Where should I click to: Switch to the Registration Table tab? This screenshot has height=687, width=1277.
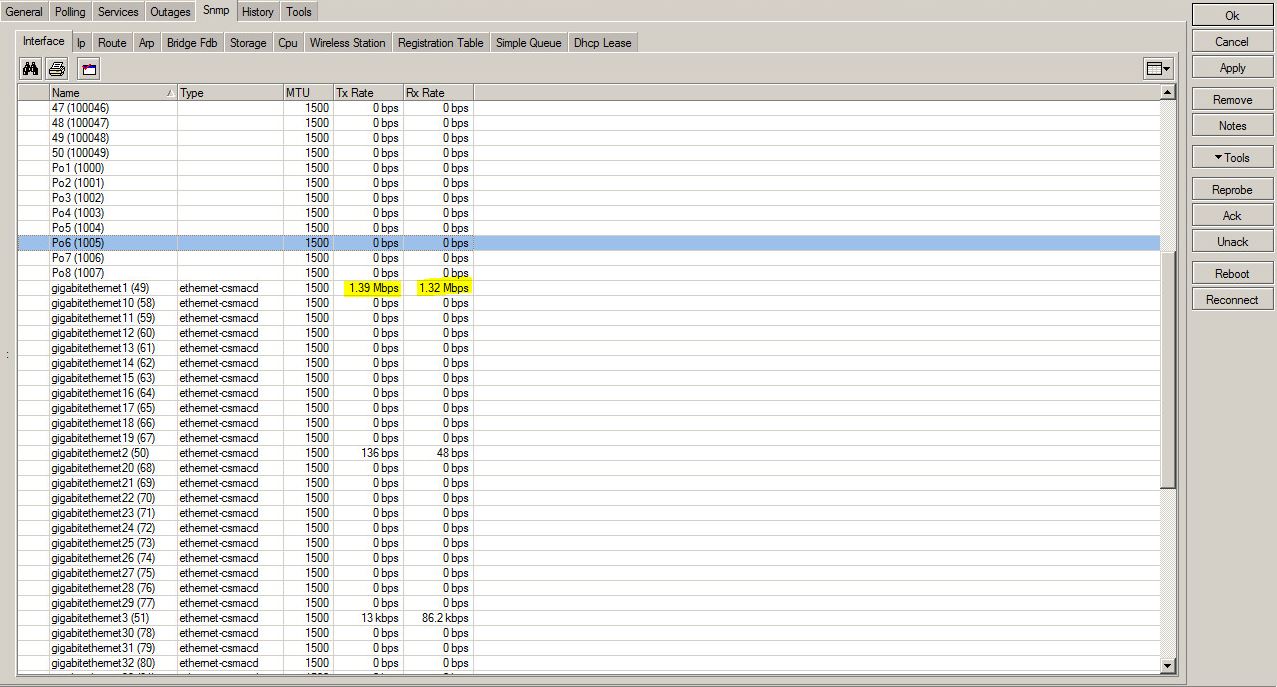(x=440, y=42)
